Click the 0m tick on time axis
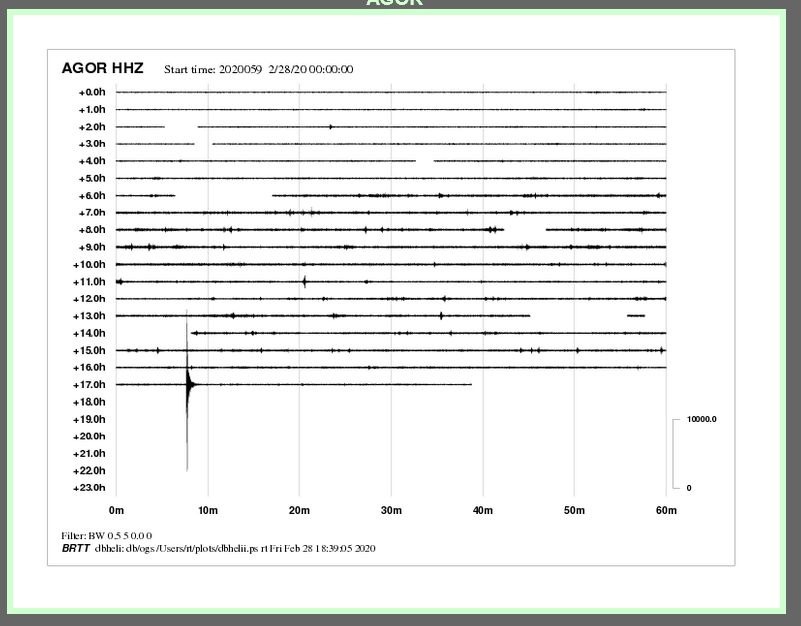 (x=116, y=511)
